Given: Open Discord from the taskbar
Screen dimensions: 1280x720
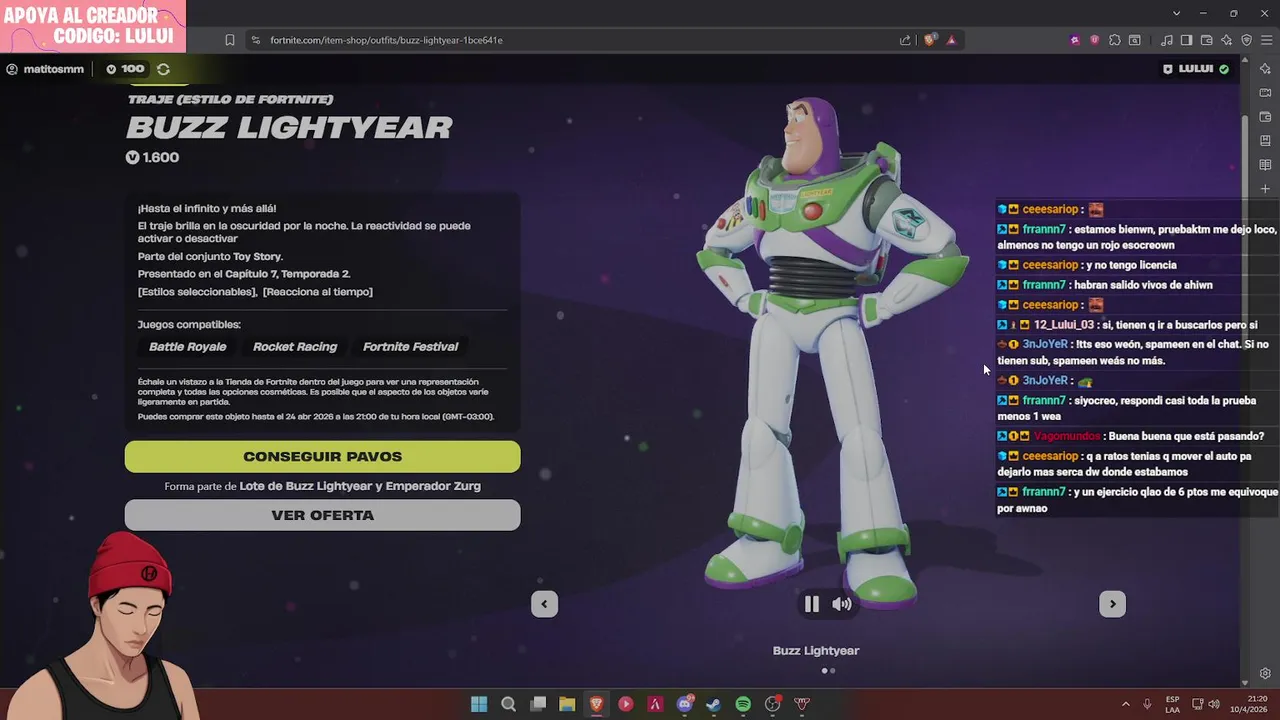Looking at the screenshot, I should pyautogui.click(x=684, y=704).
